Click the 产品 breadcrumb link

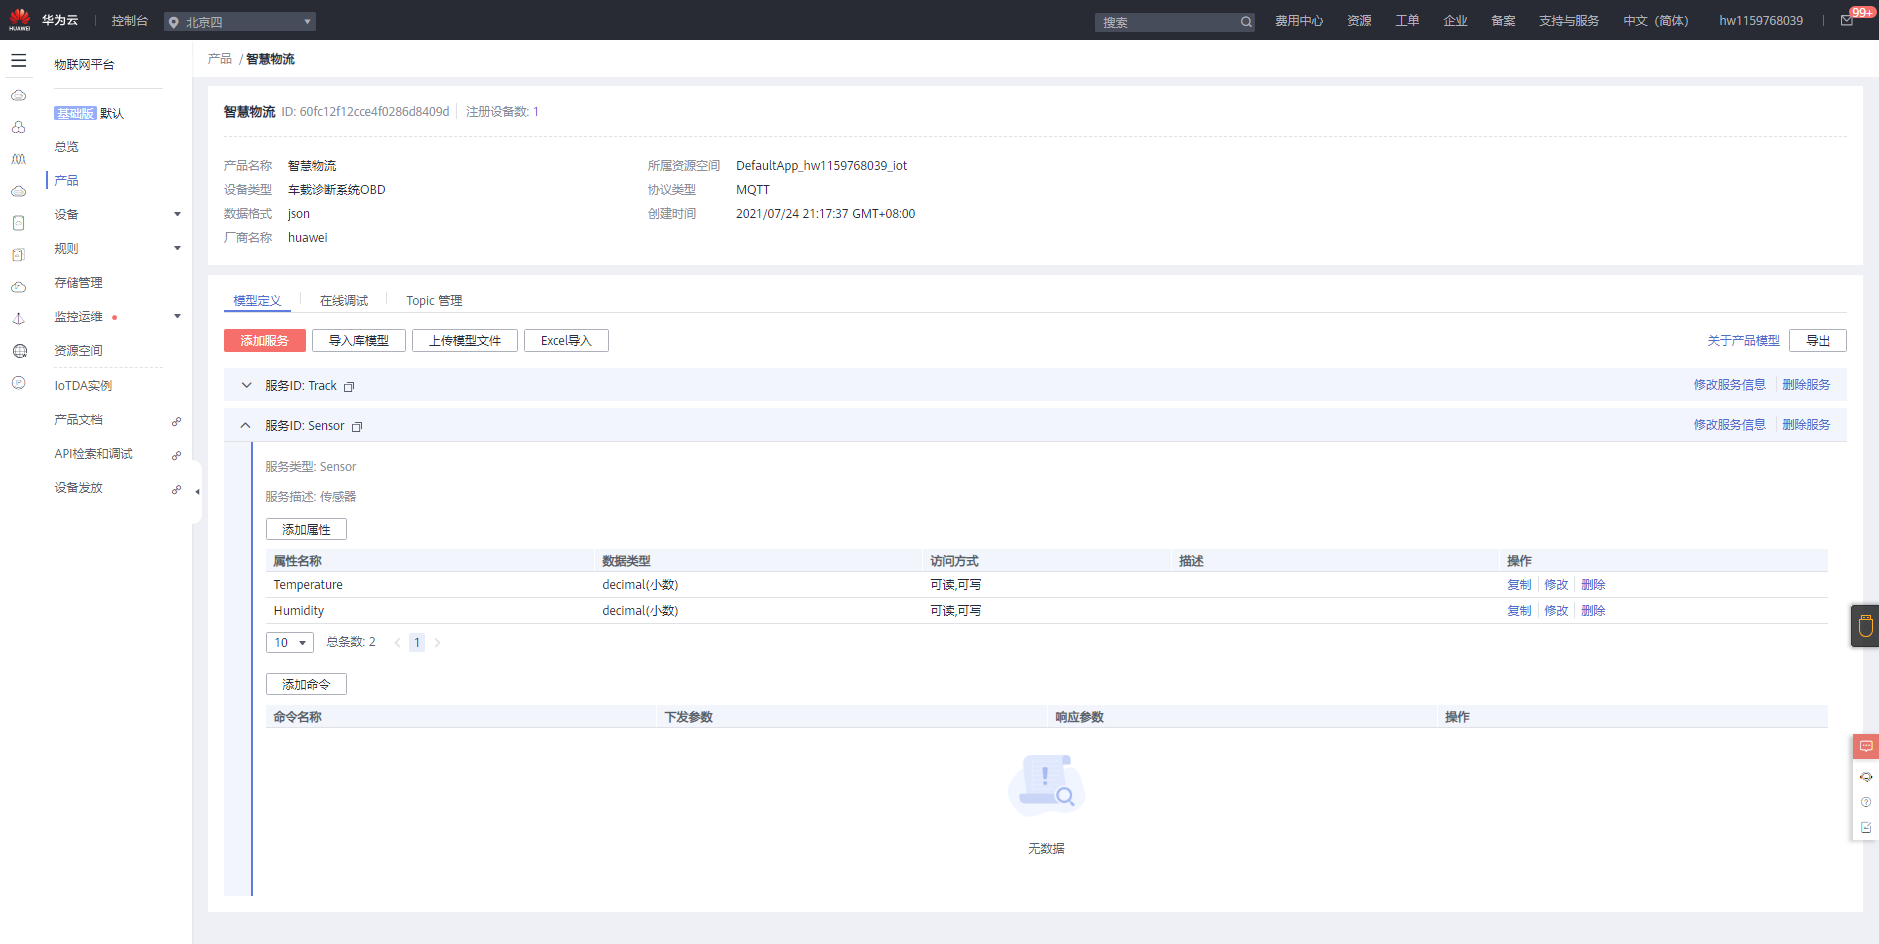click(x=220, y=59)
